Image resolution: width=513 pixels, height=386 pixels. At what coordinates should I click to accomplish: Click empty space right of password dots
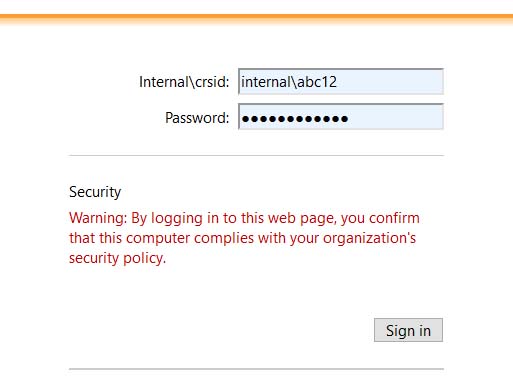[397, 117]
